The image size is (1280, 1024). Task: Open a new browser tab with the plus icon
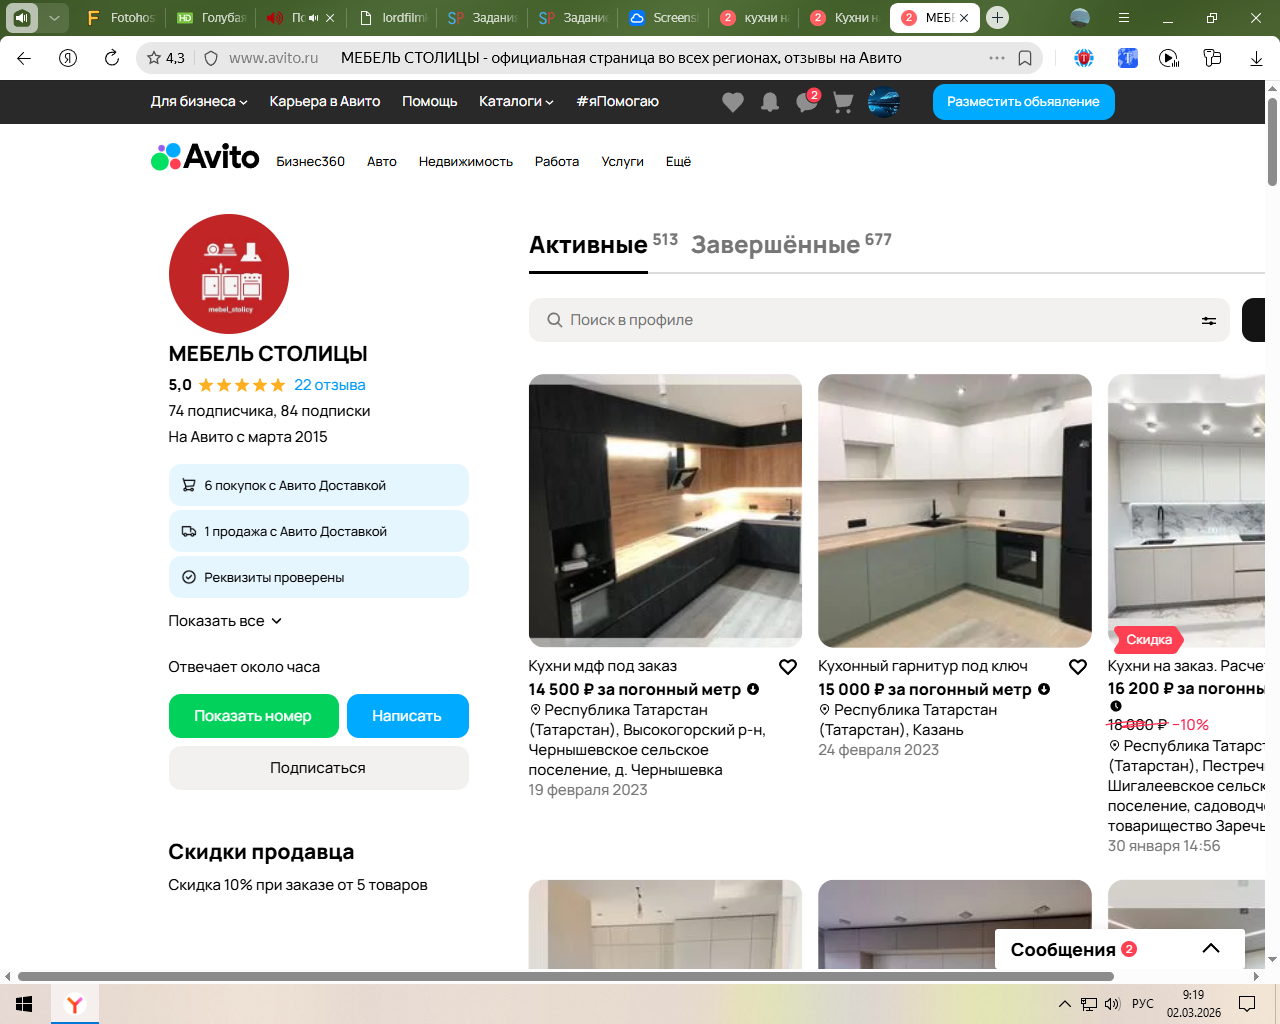[x=997, y=17]
